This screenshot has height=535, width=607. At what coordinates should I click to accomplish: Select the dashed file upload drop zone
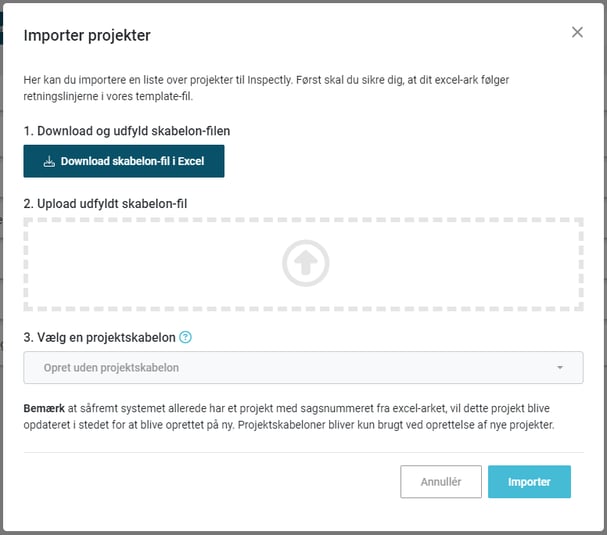[x=304, y=264]
